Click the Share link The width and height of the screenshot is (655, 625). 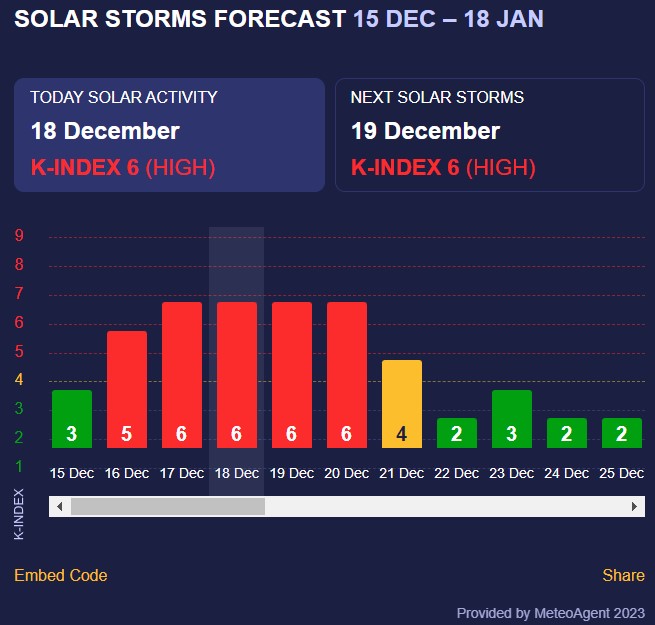623,575
